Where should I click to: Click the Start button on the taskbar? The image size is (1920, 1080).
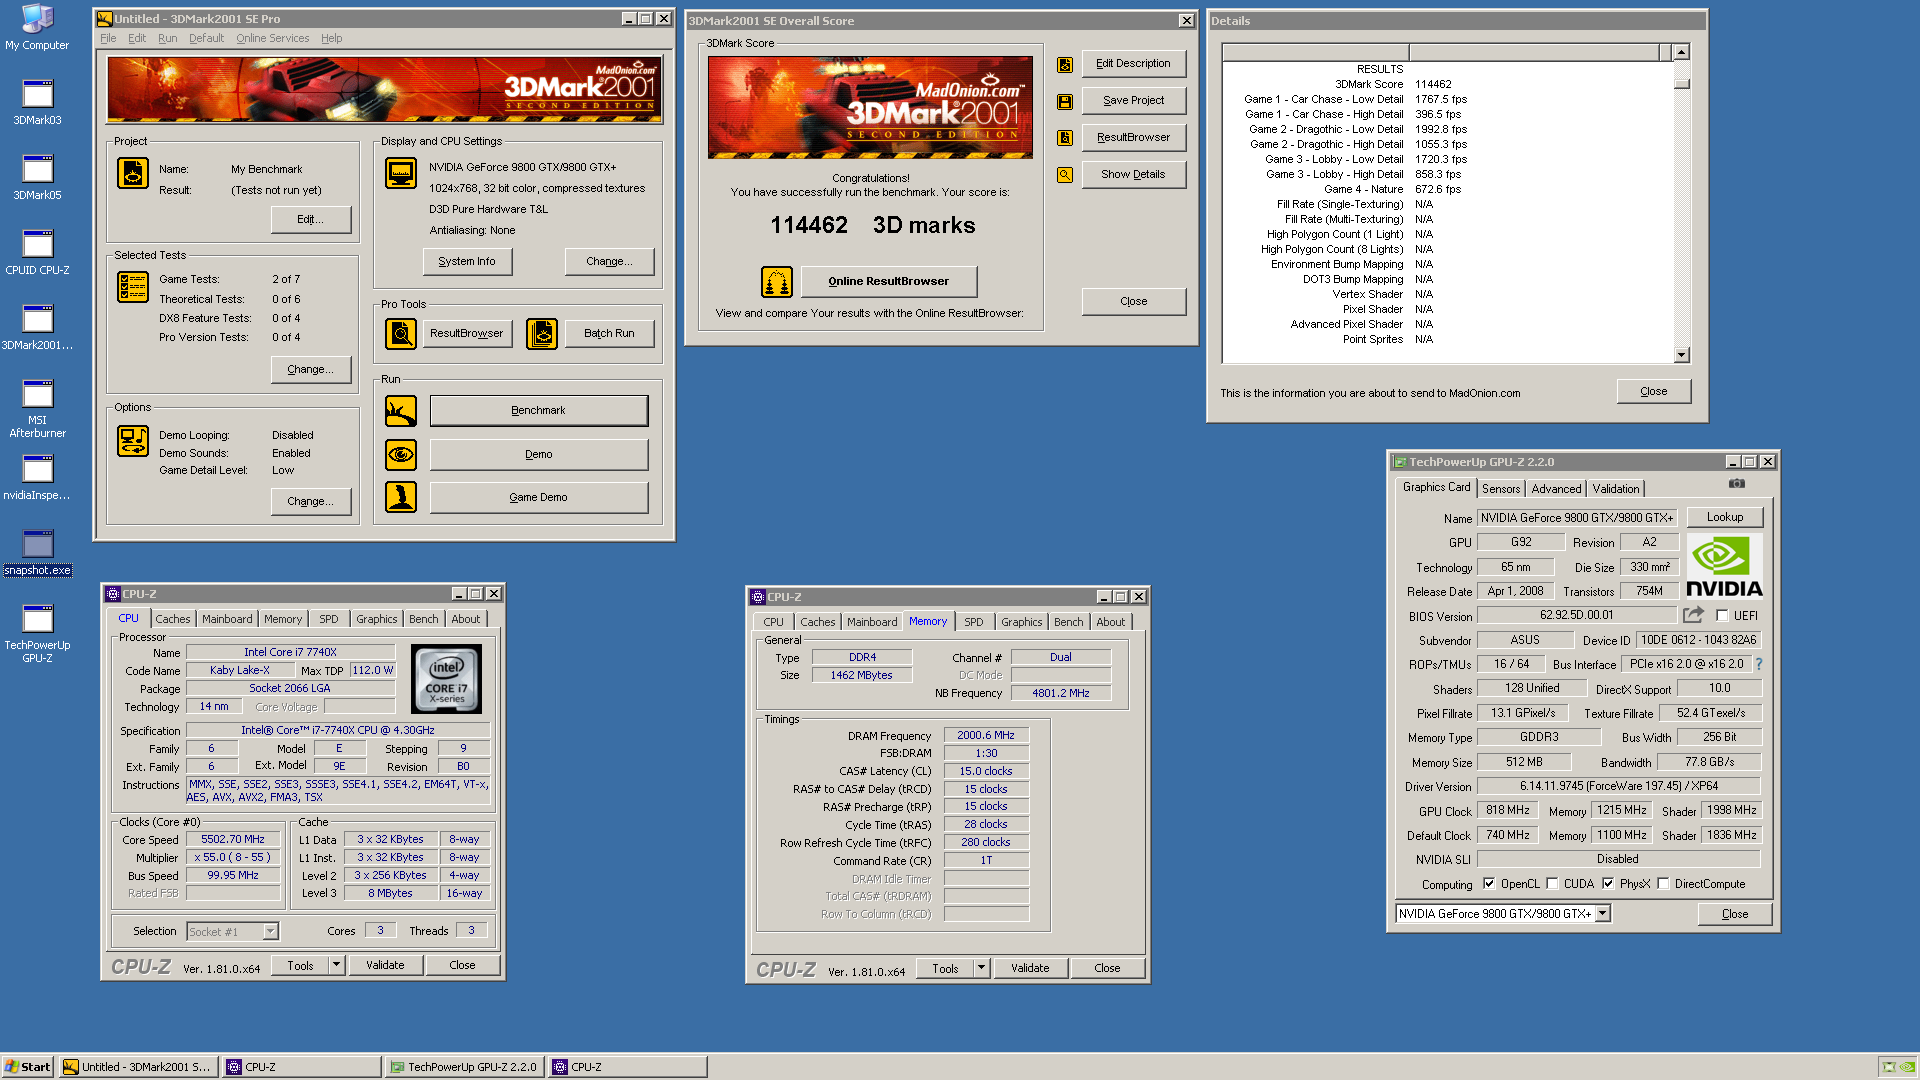[28, 1067]
